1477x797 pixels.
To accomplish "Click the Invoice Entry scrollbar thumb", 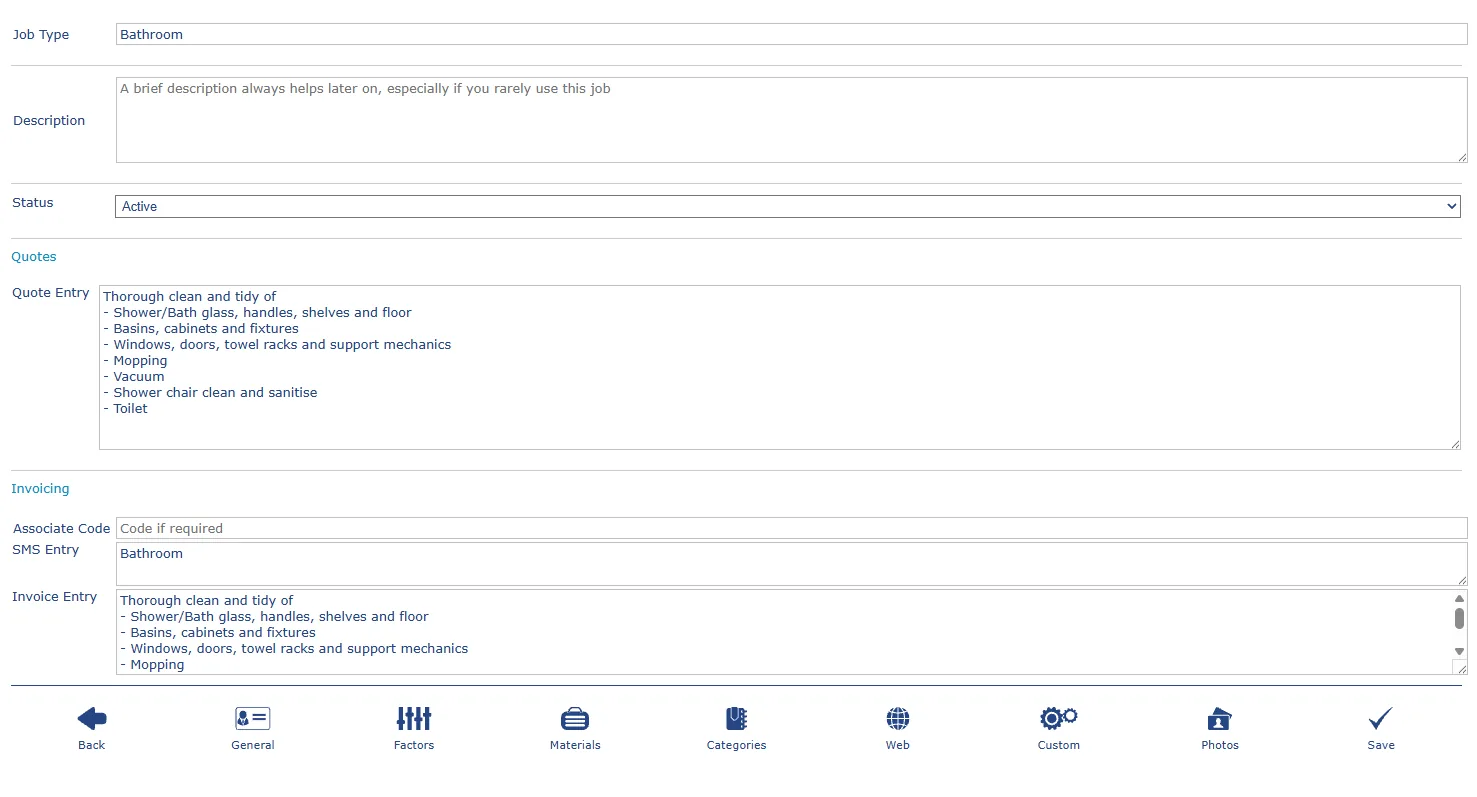I will [1460, 618].
